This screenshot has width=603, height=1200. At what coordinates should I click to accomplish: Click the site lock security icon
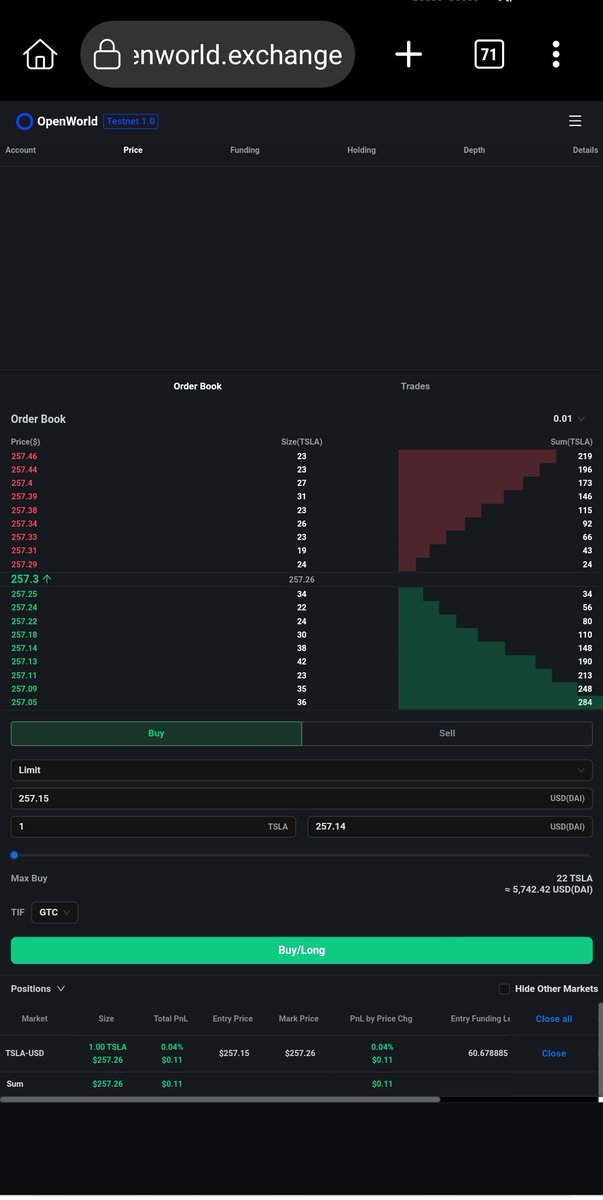click(107, 55)
